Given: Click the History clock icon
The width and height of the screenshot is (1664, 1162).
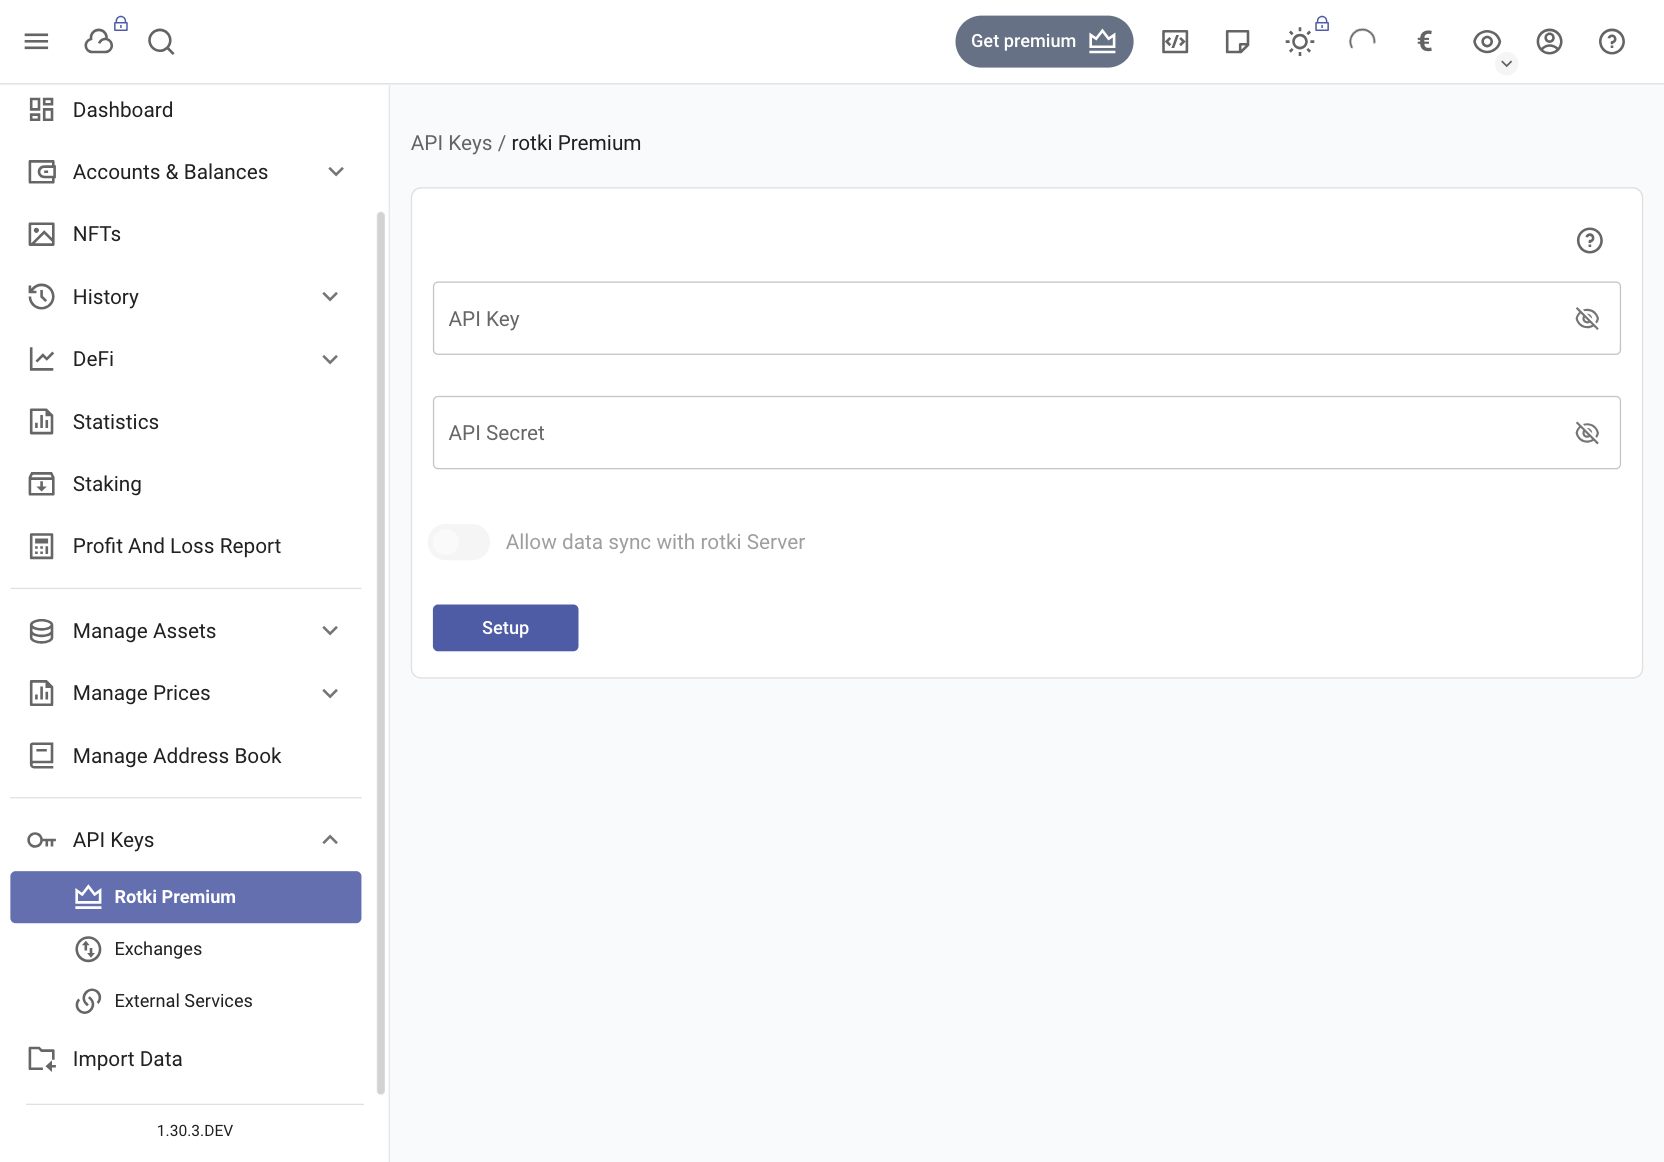Looking at the screenshot, I should 41,297.
